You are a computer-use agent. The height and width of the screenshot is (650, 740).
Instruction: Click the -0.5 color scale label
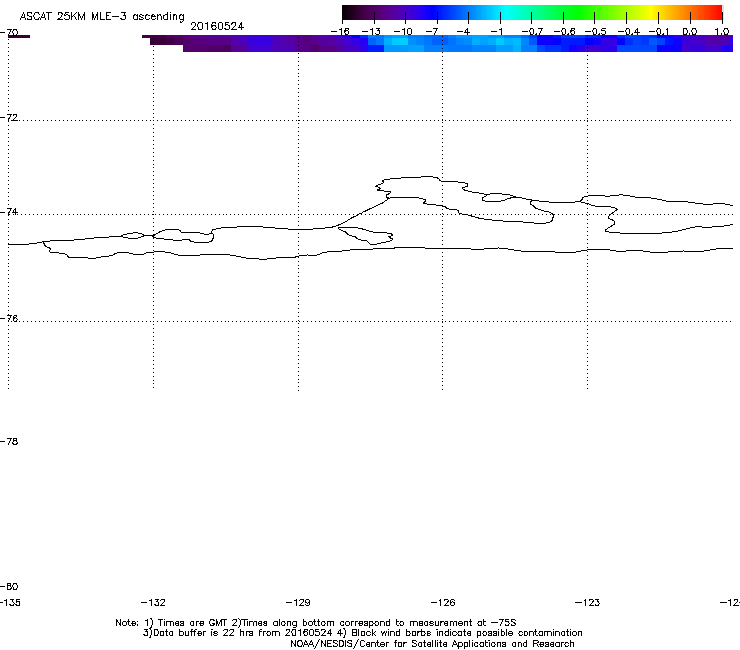point(596,32)
